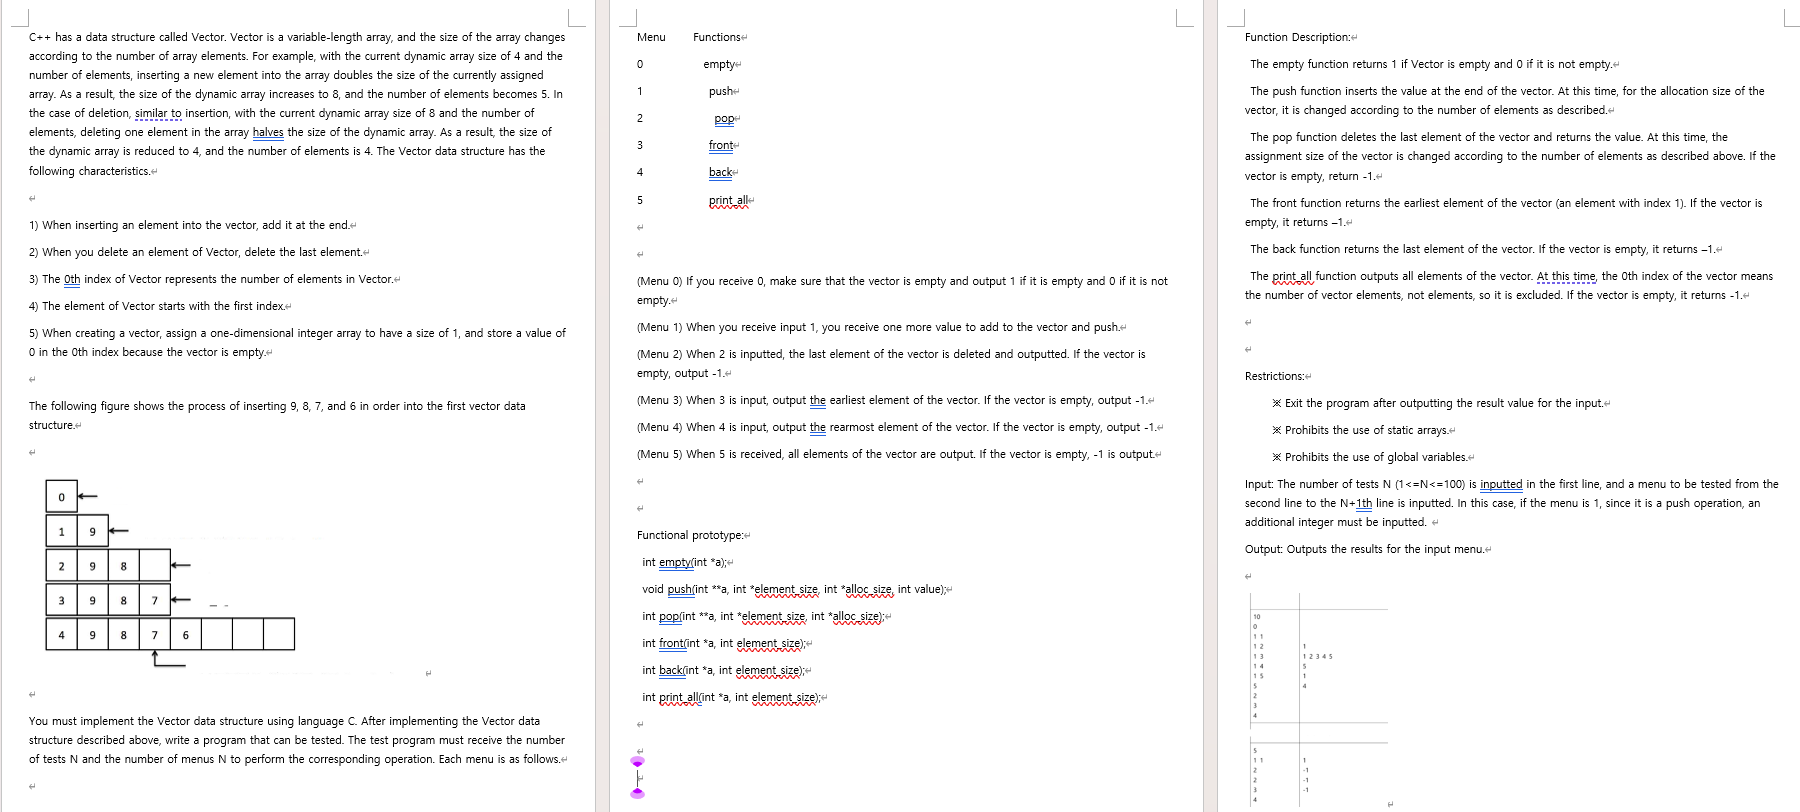Click 'Exit the program after outputting' restriction line
The image size is (1800, 812).
tap(1437, 403)
